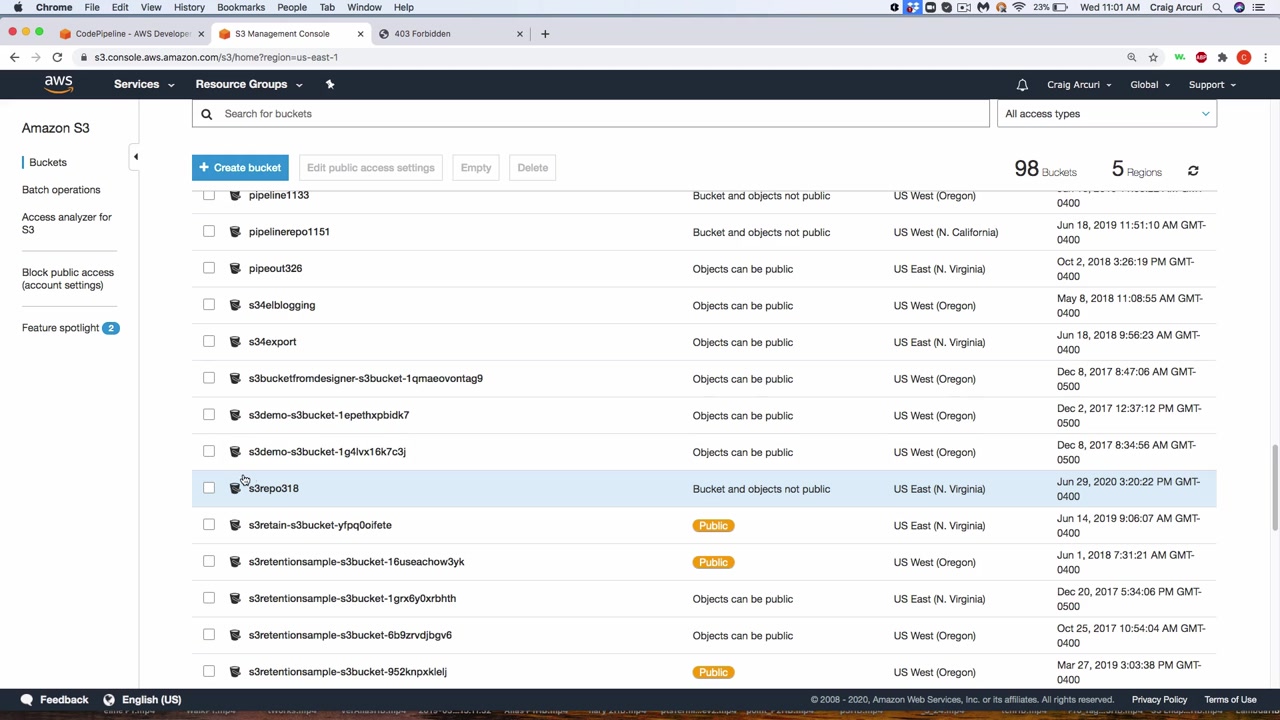This screenshot has height=720, width=1280.
Task: Tick the s34export bucket checkbox
Action: [x=209, y=342]
